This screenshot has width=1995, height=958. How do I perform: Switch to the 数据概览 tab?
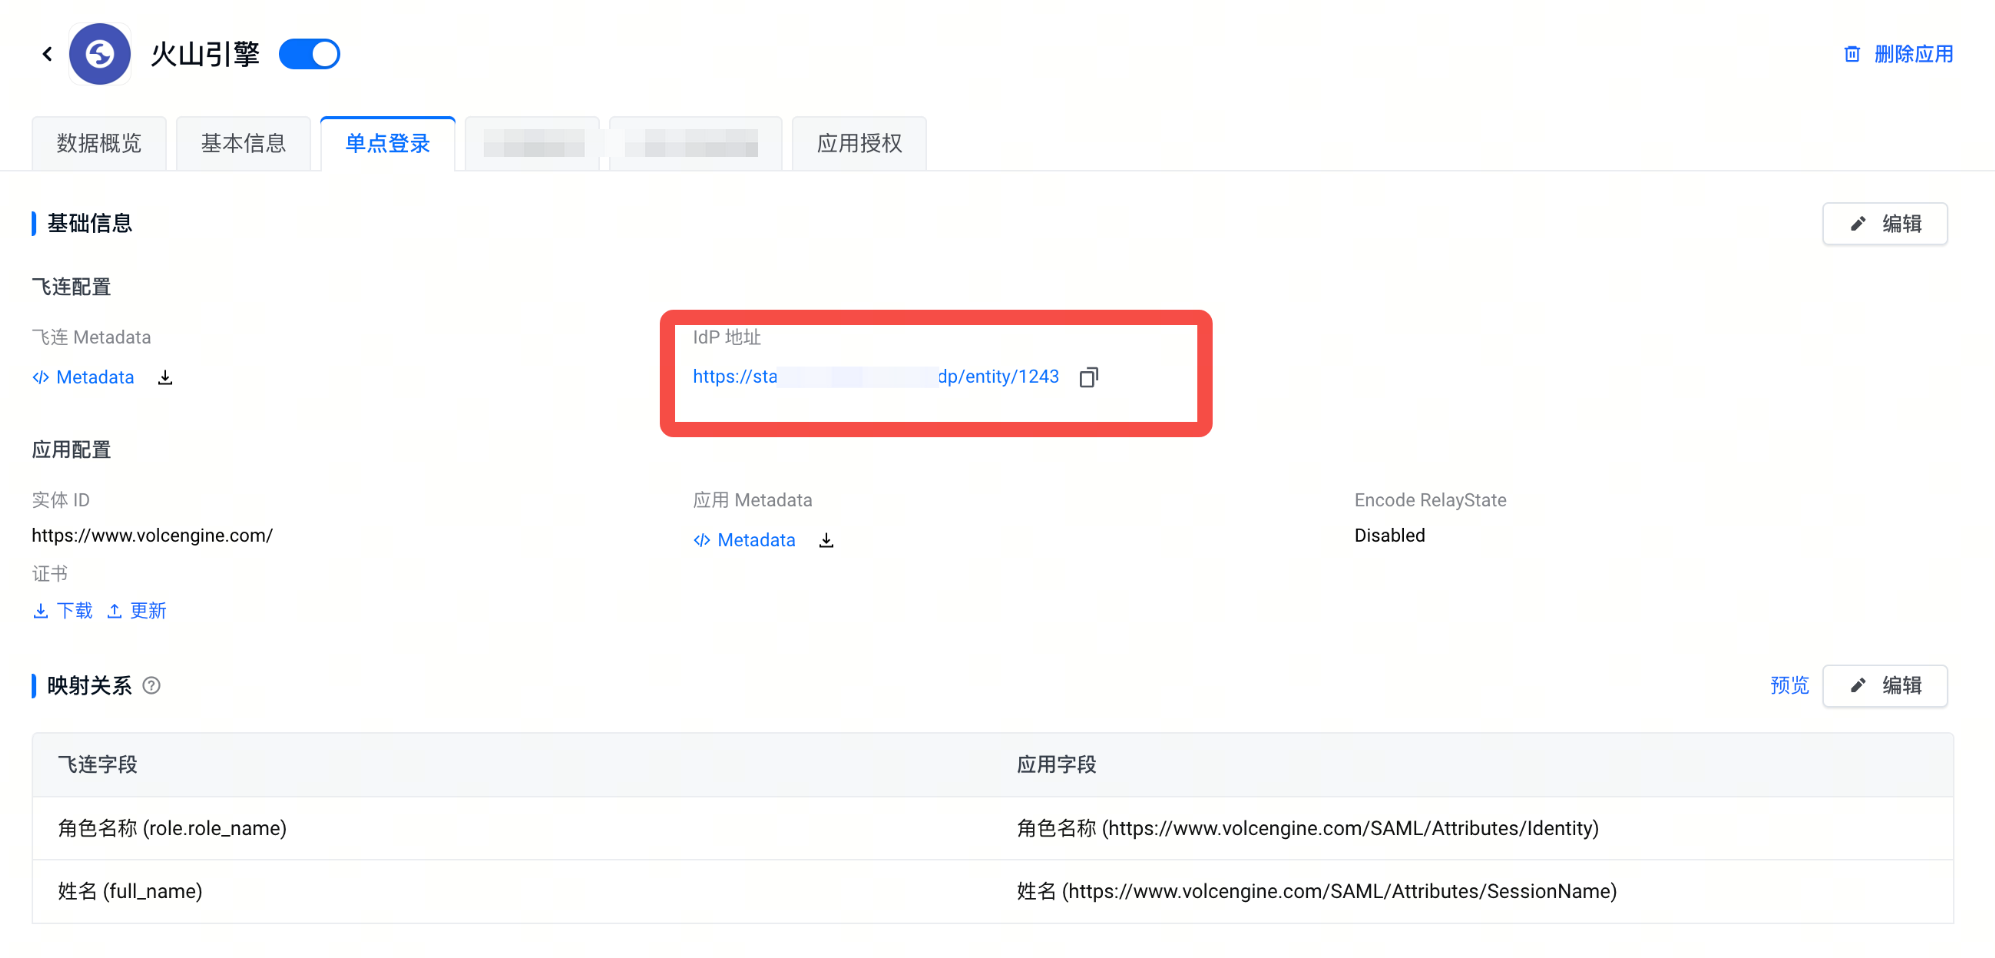99,144
